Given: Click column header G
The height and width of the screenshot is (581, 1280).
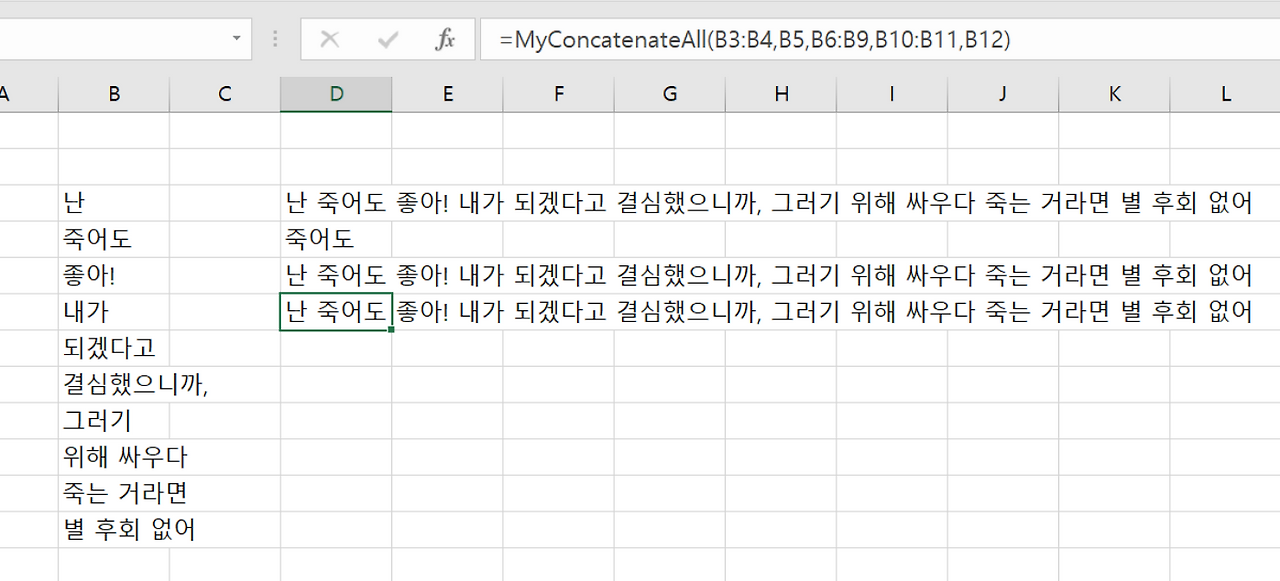Looking at the screenshot, I should [669, 93].
